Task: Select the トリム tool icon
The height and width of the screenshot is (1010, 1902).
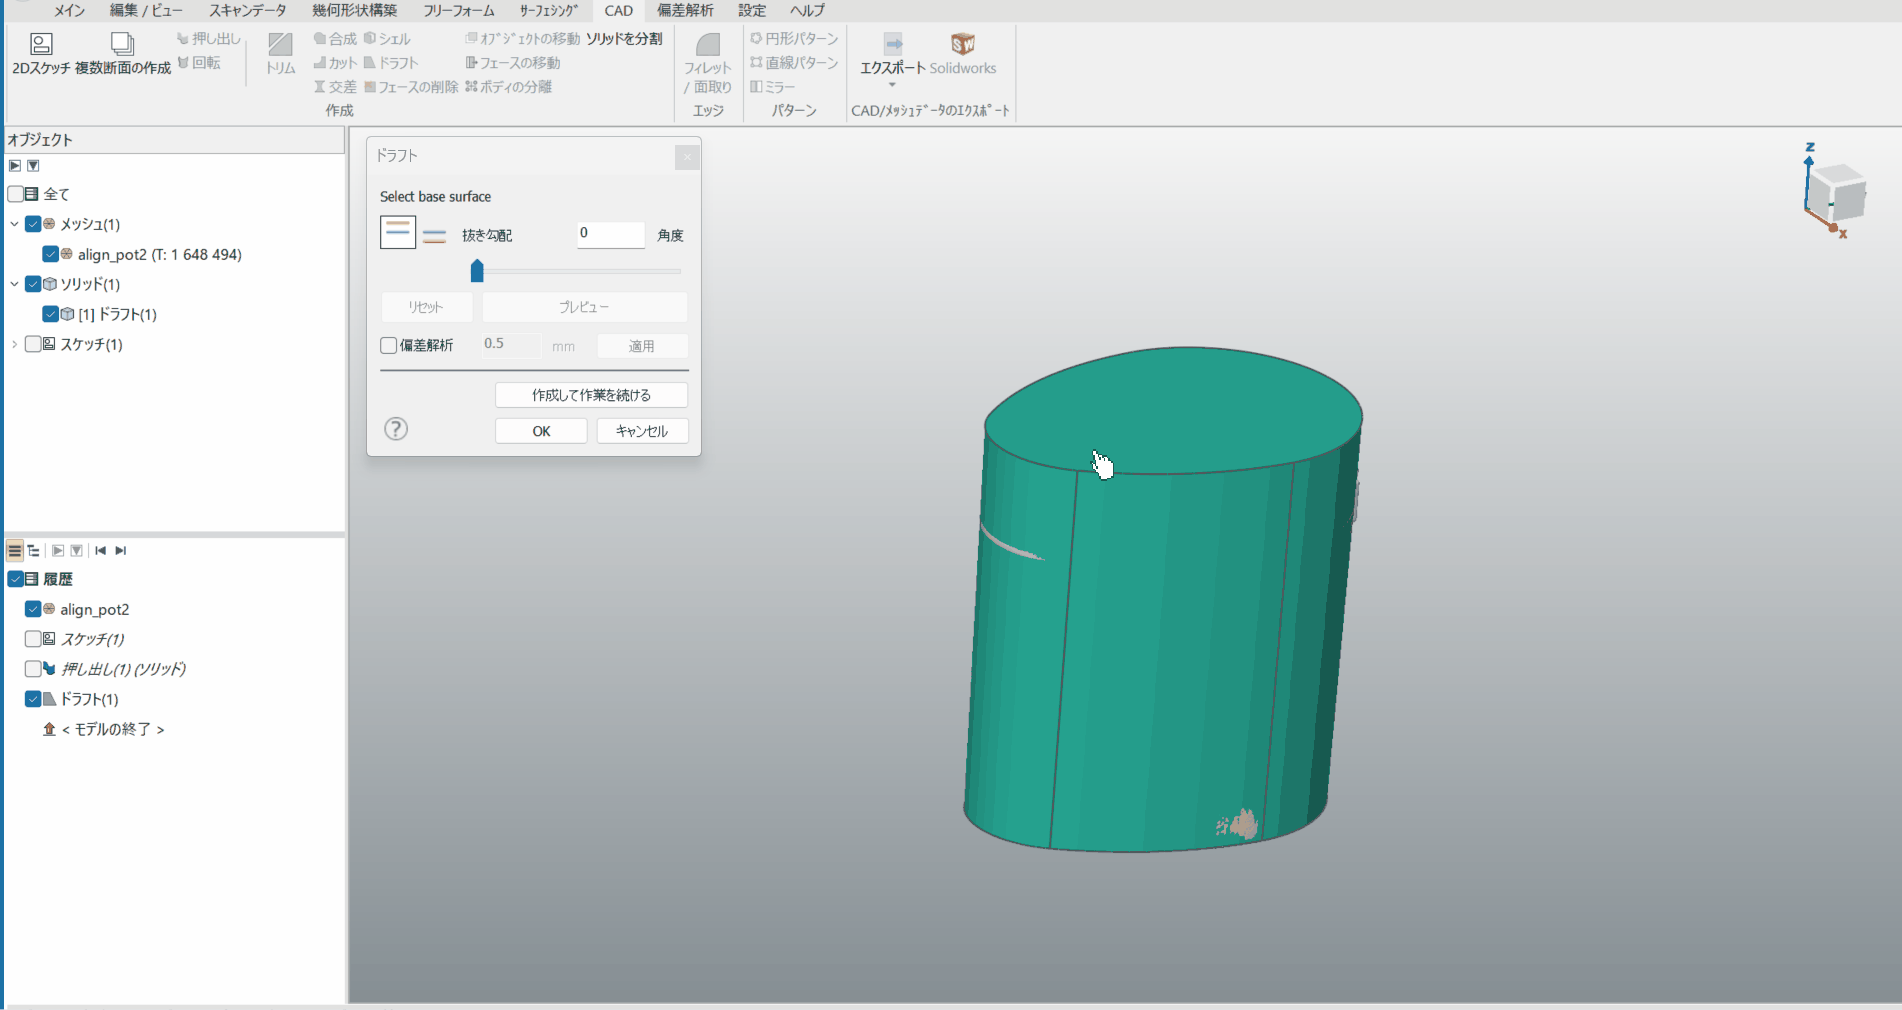Action: coord(280,45)
